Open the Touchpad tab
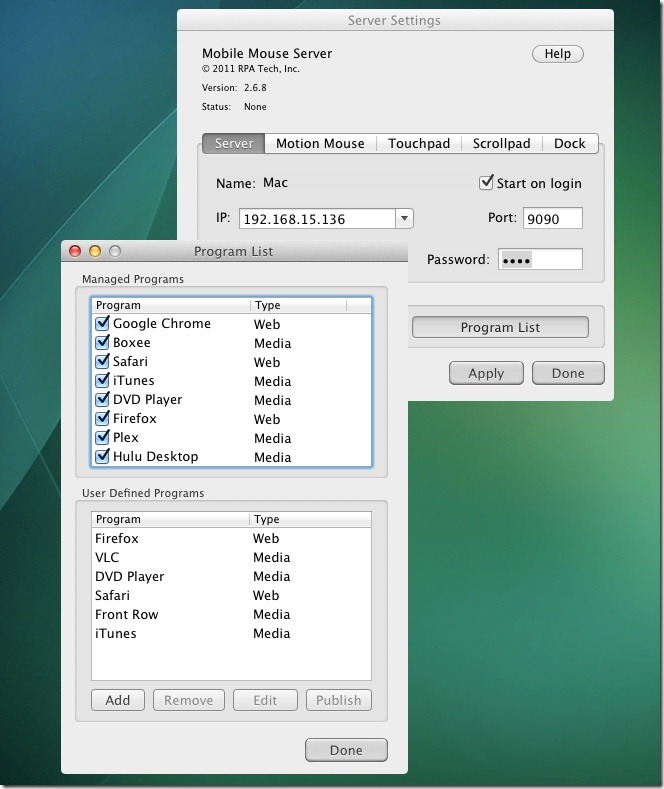 (x=419, y=143)
